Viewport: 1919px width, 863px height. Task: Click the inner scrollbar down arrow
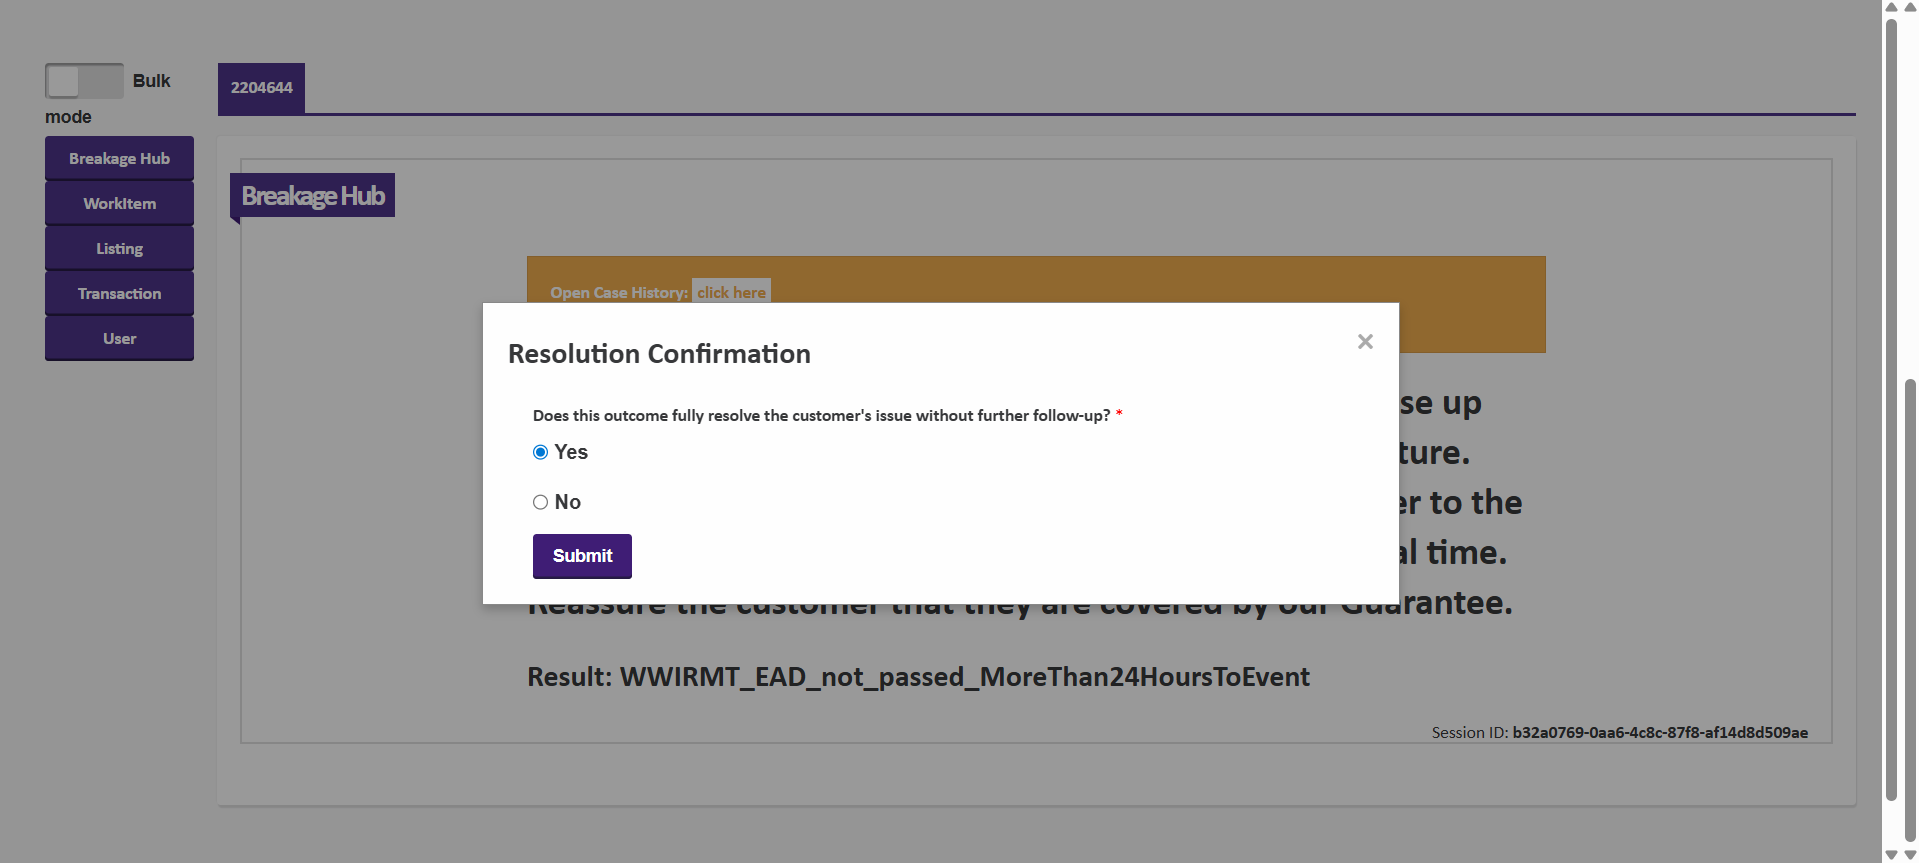point(1891,855)
